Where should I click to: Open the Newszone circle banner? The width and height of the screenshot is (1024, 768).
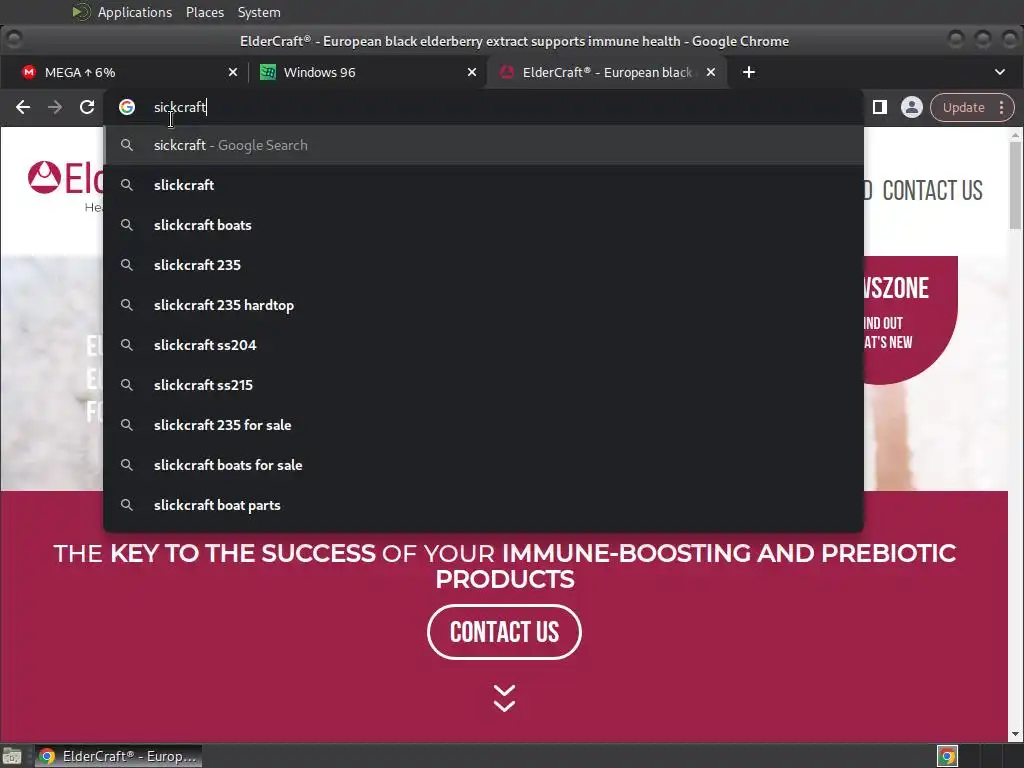click(910, 320)
